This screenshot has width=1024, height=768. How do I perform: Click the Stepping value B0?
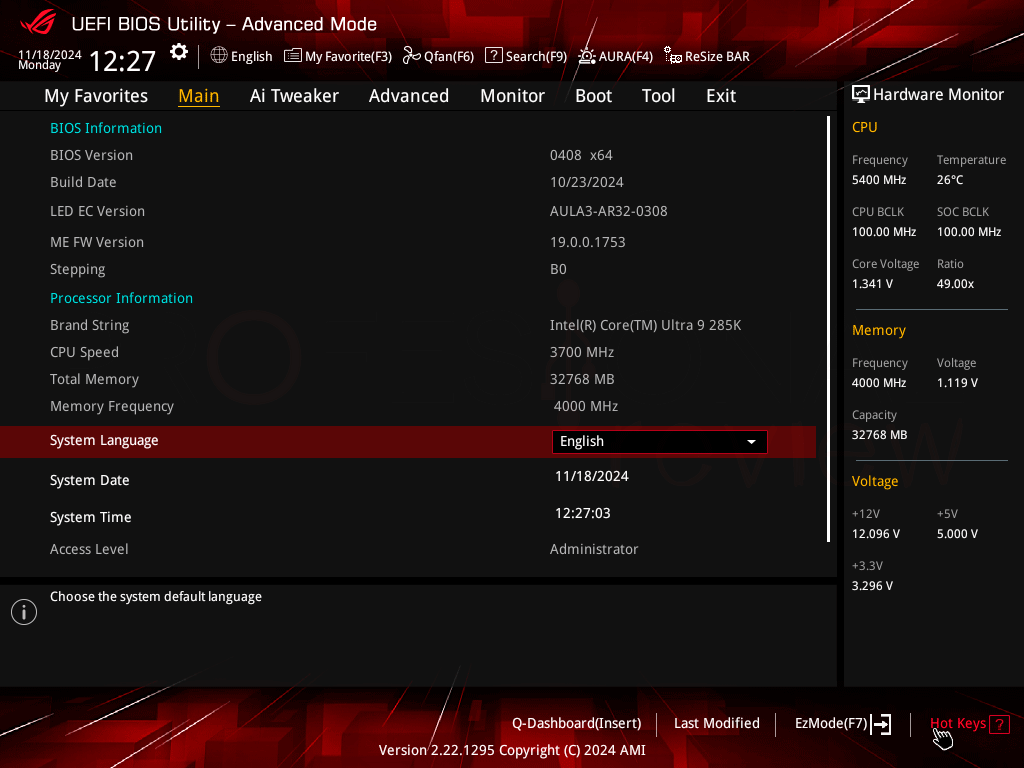click(558, 269)
